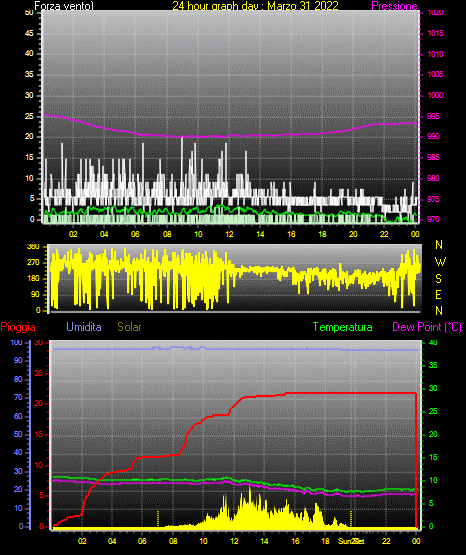The width and height of the screenshot is (466, 555).
Task: Click the pressure axis value 1005
Action: [x=435, y=74]
